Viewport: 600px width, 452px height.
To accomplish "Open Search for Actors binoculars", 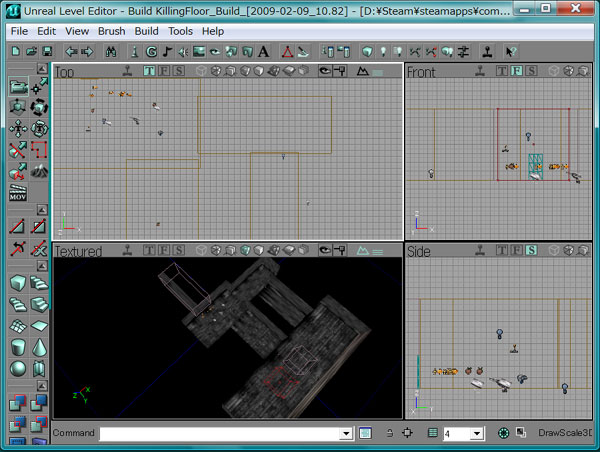I will click(x=111, y=51).
